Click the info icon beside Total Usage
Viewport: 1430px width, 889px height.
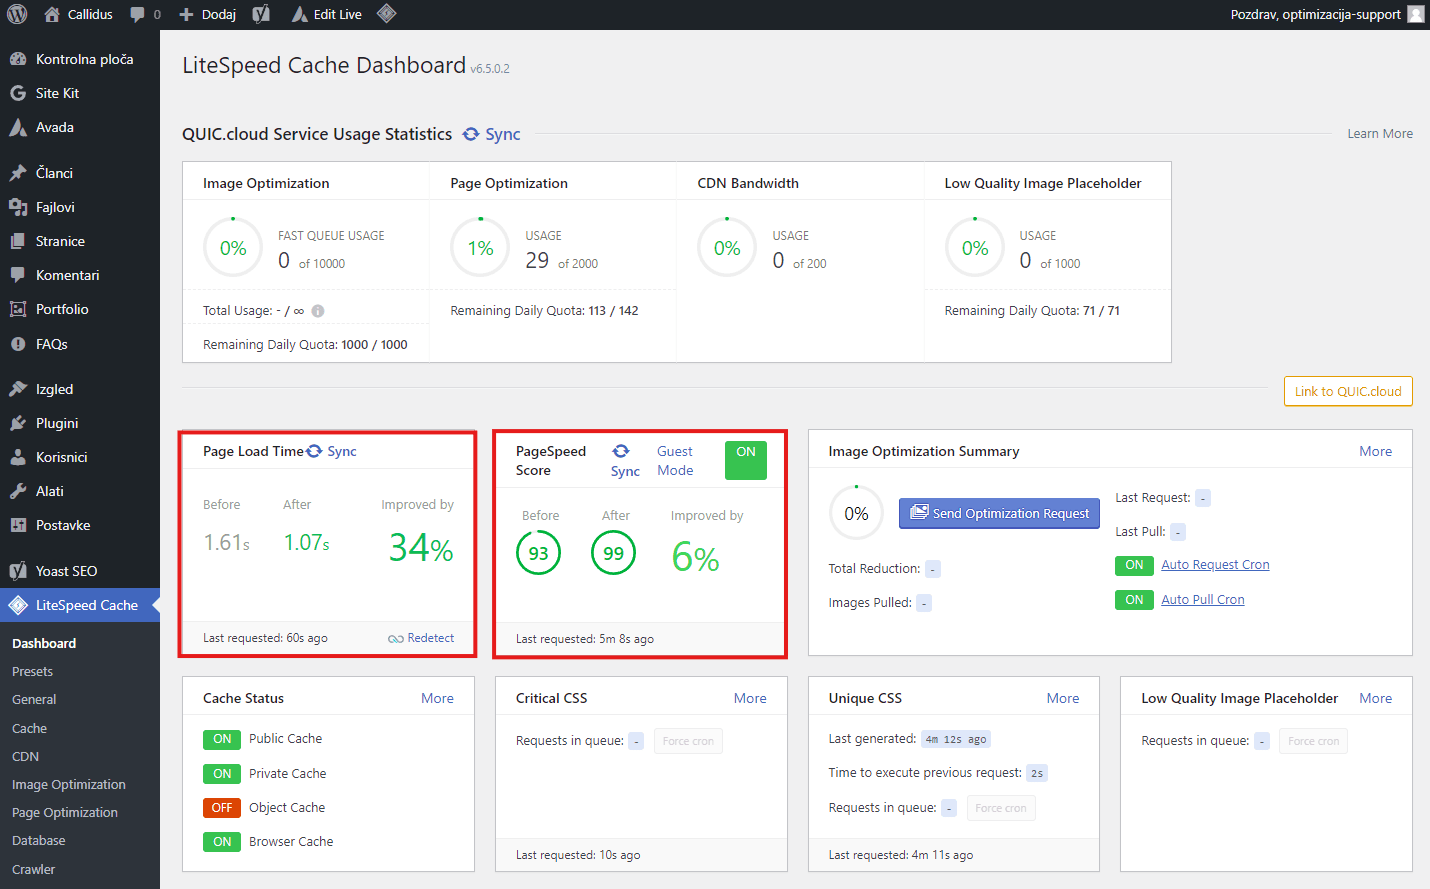pos(318,311)
